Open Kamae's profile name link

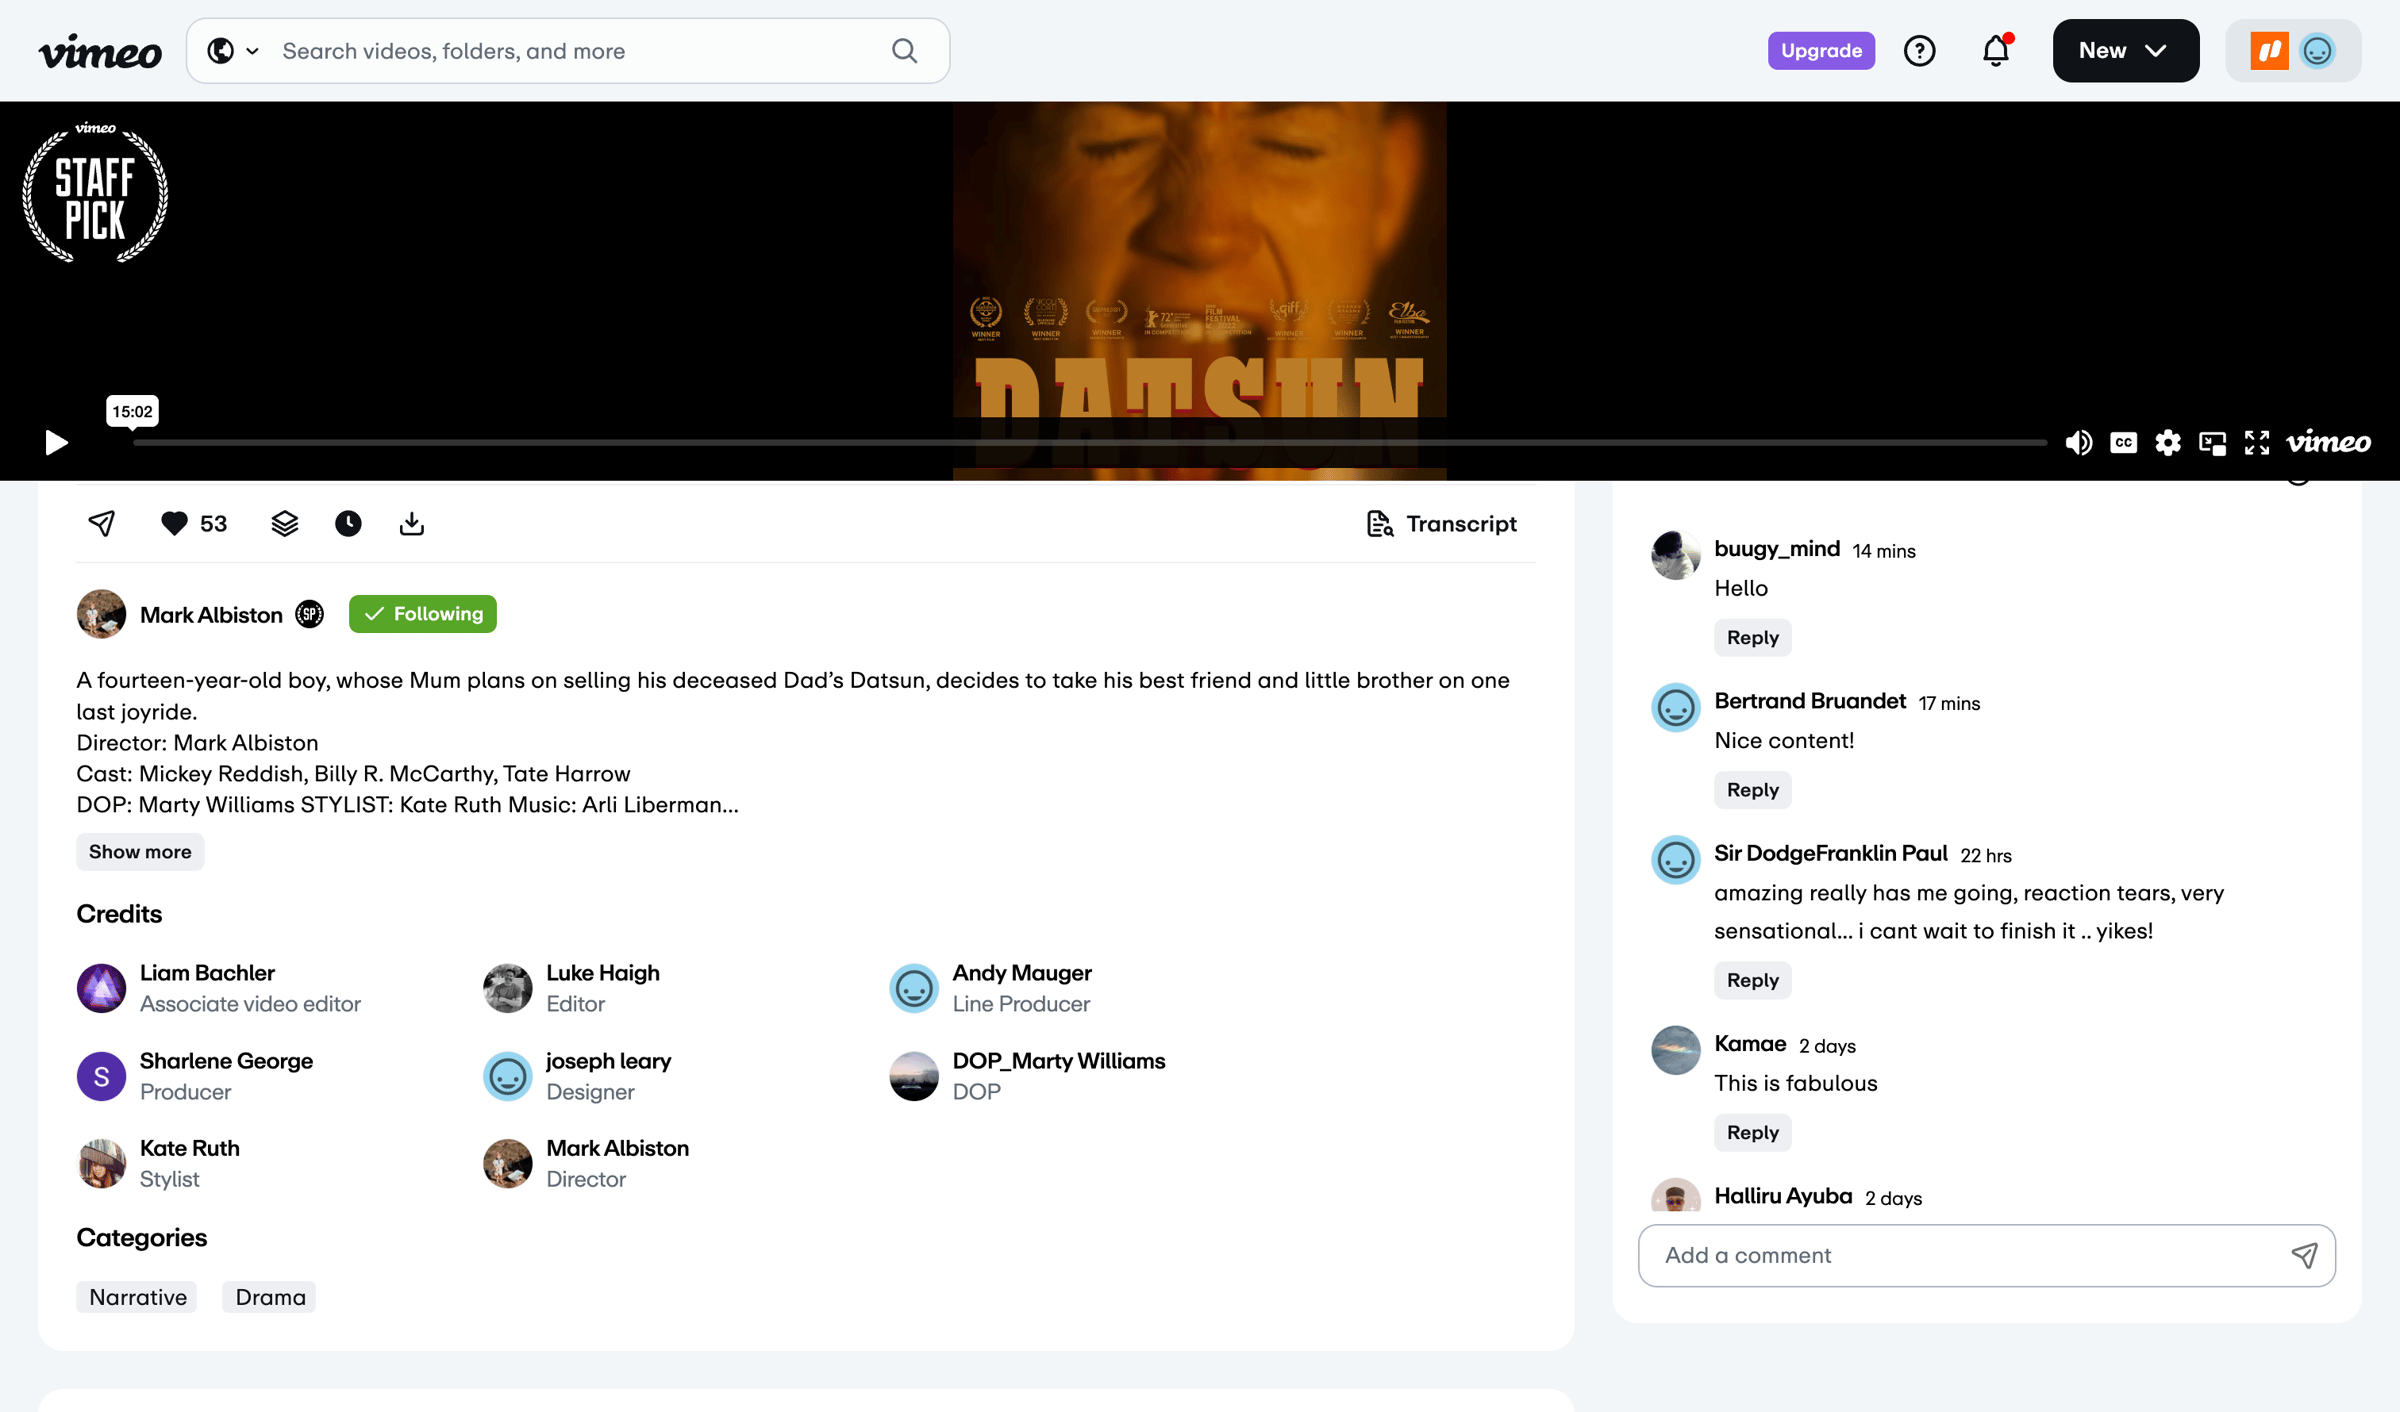(x=1750, y=1044)
